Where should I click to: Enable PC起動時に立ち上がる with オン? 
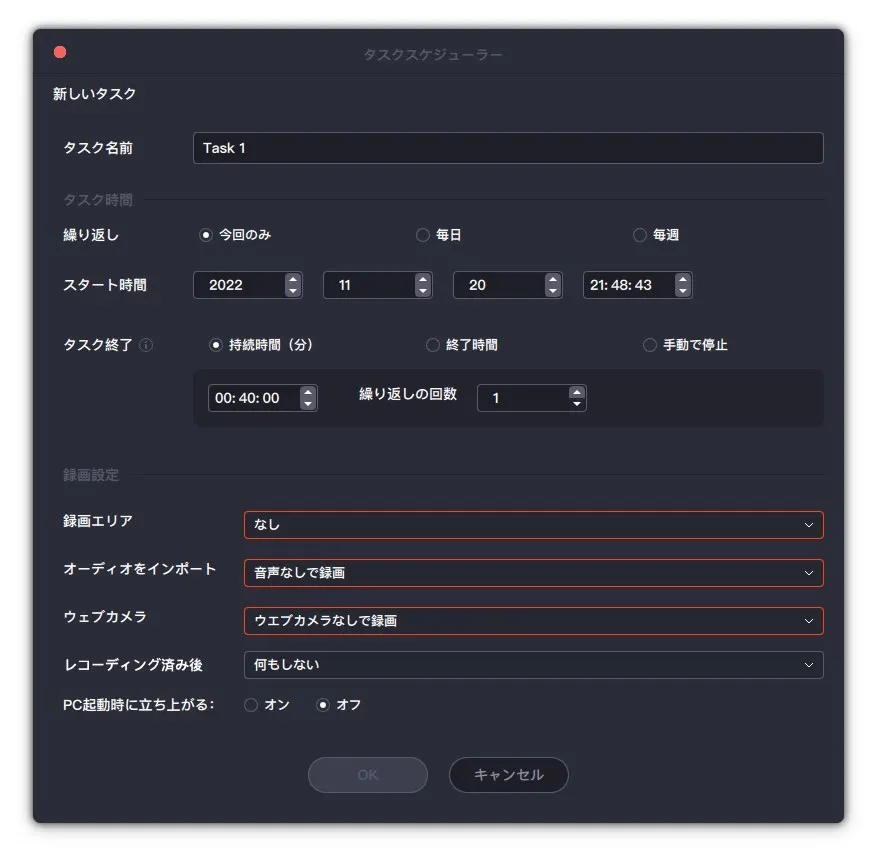pos(251,705)
